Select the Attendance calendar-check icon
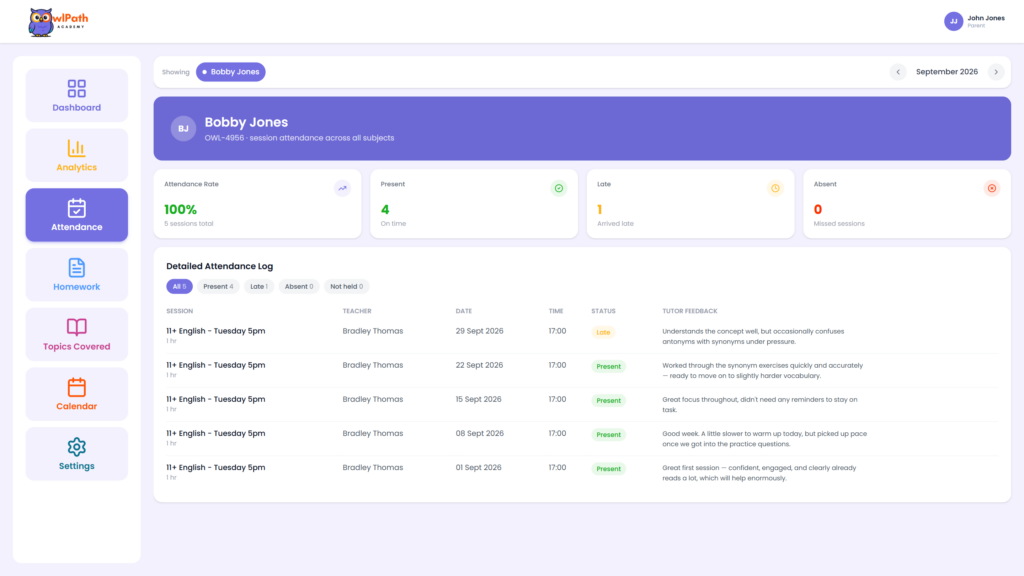 click(76, 208)
